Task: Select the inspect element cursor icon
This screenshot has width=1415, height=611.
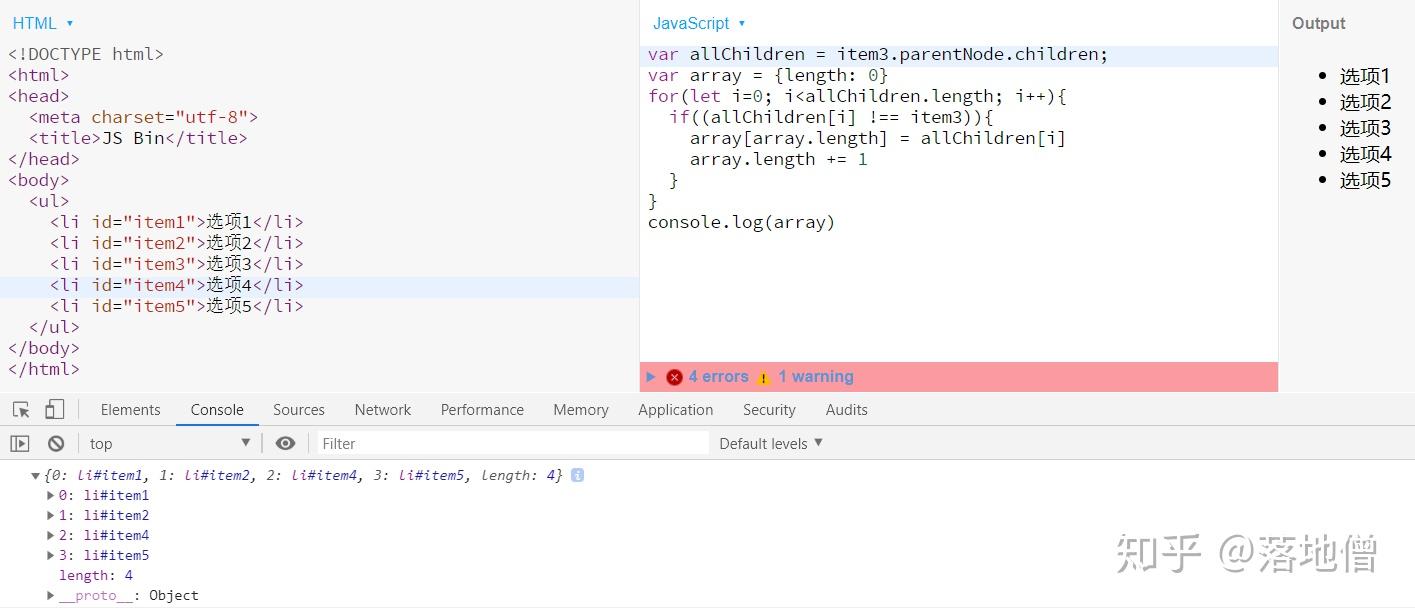Action: [21, 410]
